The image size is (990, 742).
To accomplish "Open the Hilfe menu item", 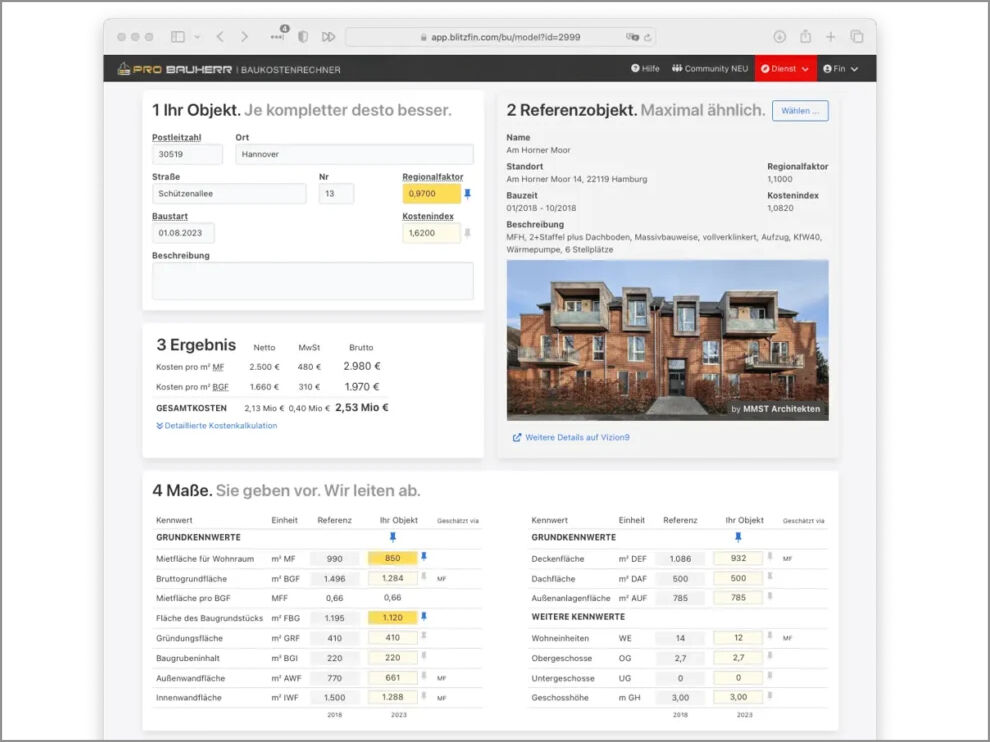I will [x=645, y=69].
